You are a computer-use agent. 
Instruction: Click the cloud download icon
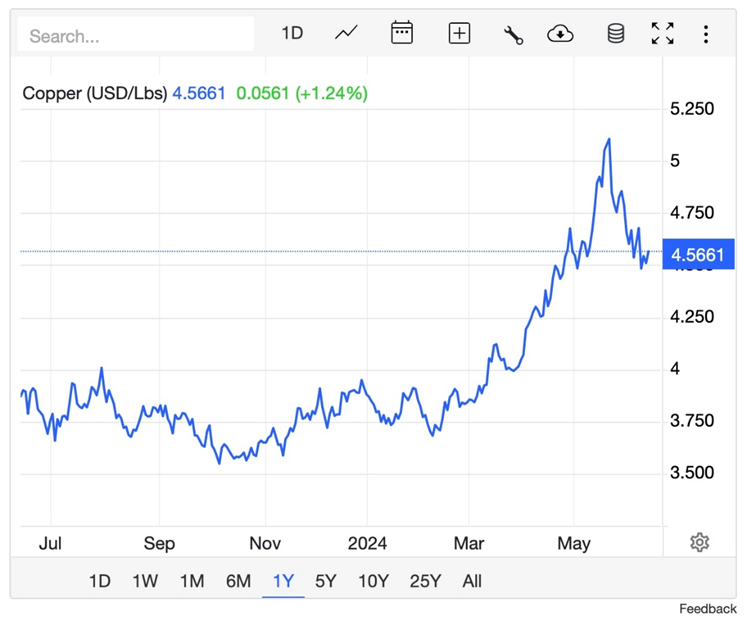[x=561, y=34]
